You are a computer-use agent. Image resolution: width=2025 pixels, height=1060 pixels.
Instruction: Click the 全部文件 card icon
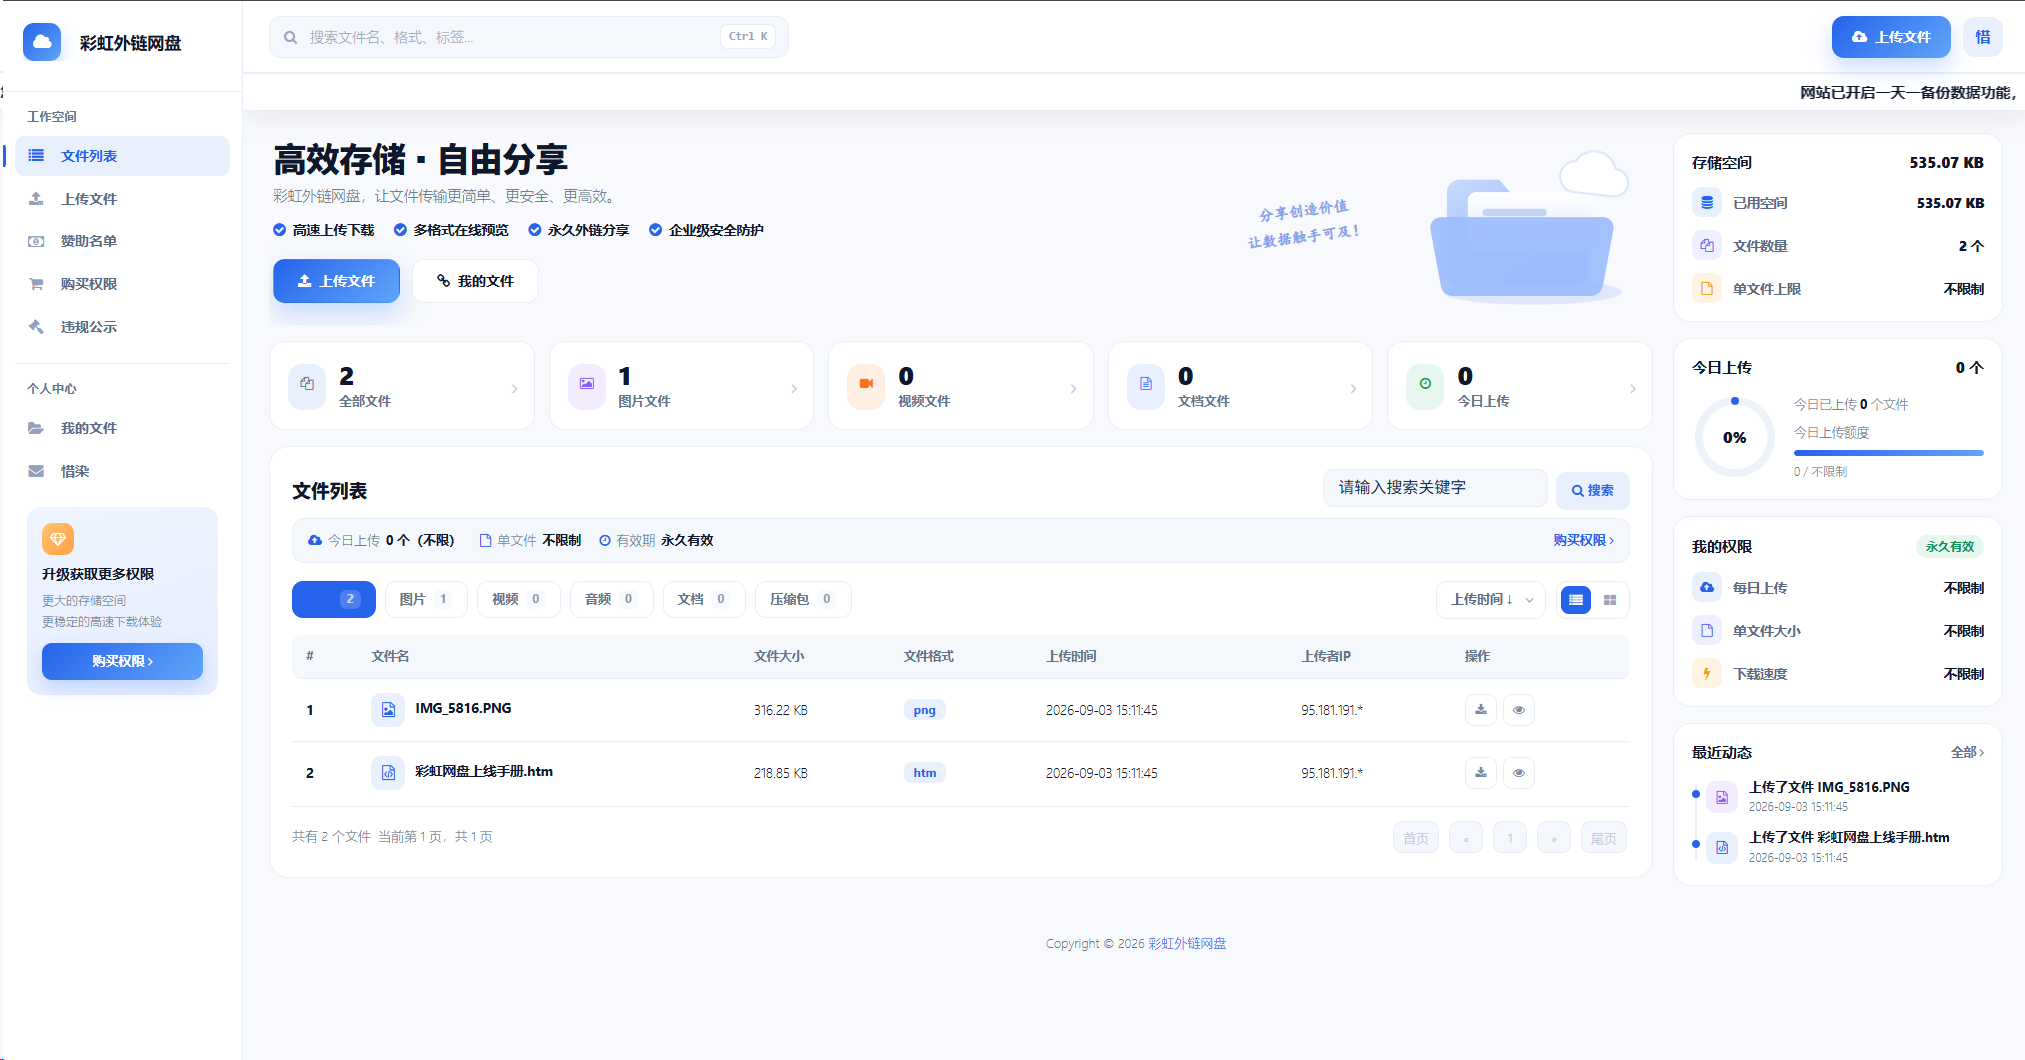pos(307,386)
